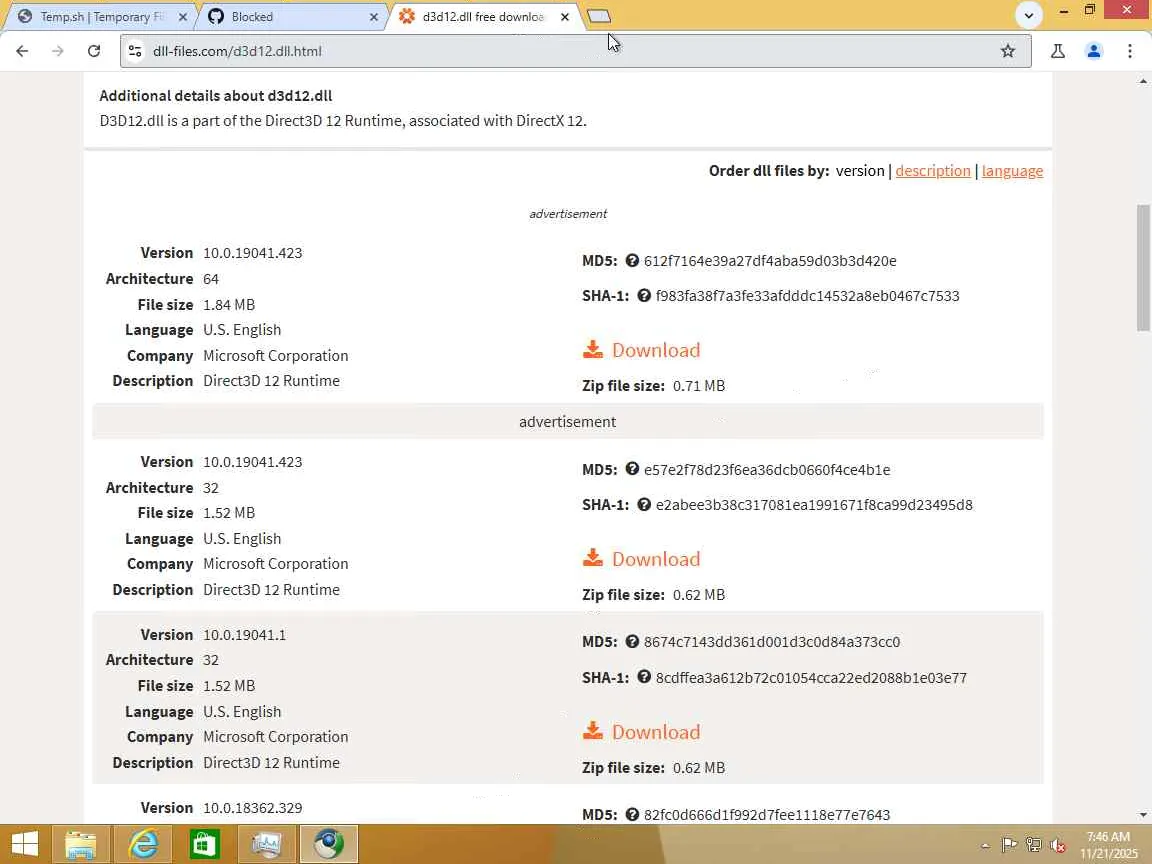
Task: Download version 10.0.19041.1
Action: [655, 732]
